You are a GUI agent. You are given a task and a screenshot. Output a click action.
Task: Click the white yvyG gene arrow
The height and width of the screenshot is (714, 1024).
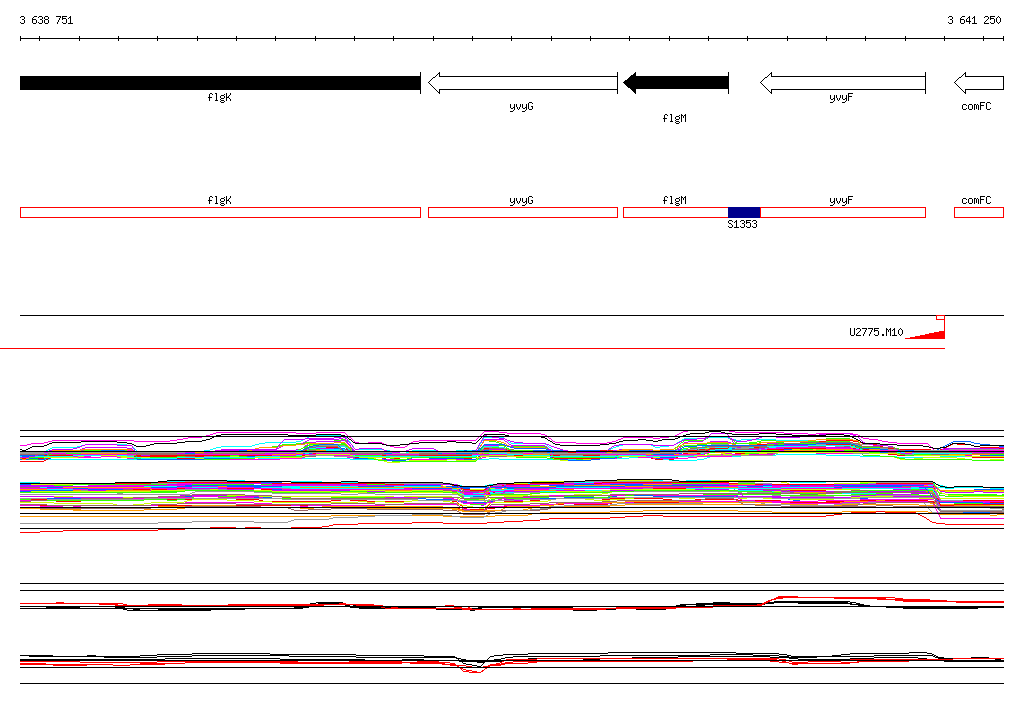[522, 83]
